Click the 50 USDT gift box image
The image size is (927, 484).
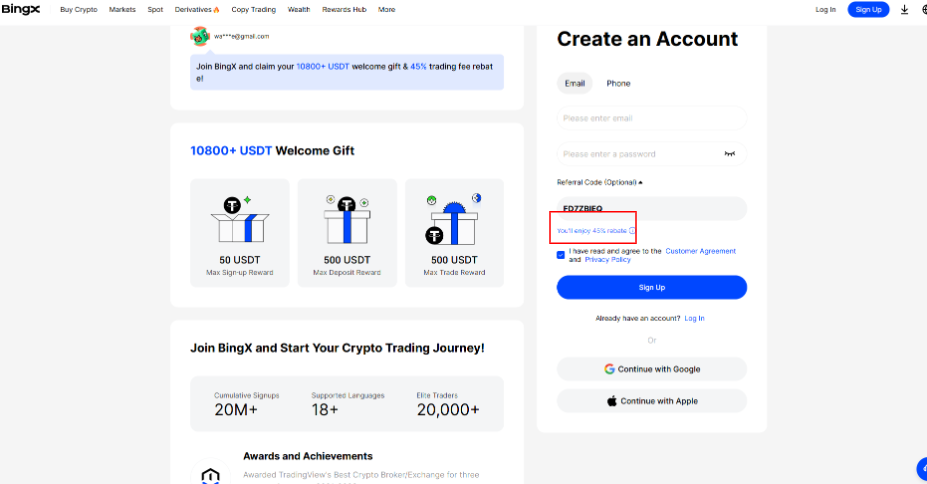tap(240, 219)
